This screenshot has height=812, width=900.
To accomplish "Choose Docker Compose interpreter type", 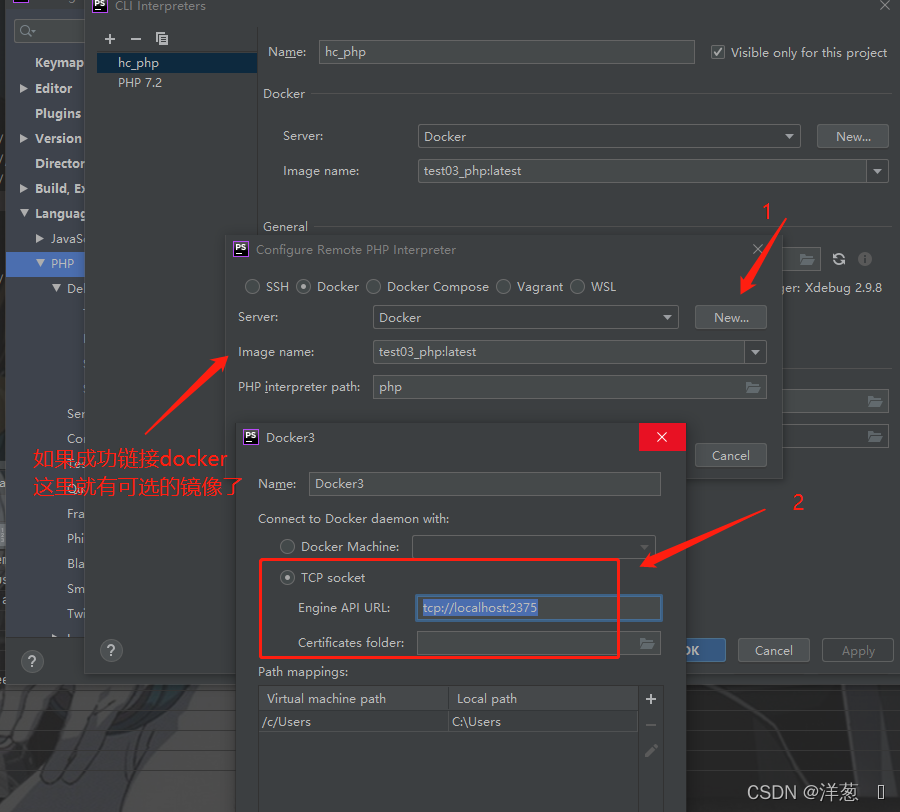I will click(x=374, y=286).
